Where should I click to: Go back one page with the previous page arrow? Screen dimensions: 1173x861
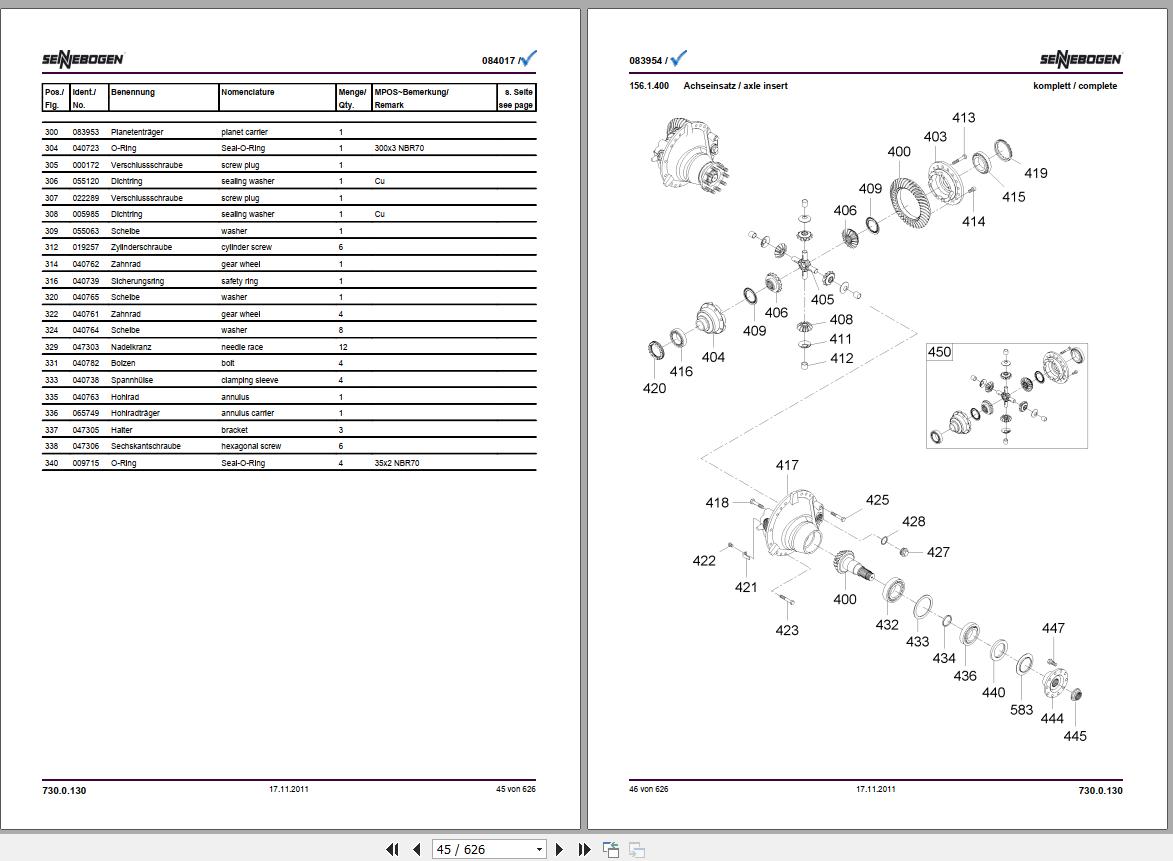416,848
